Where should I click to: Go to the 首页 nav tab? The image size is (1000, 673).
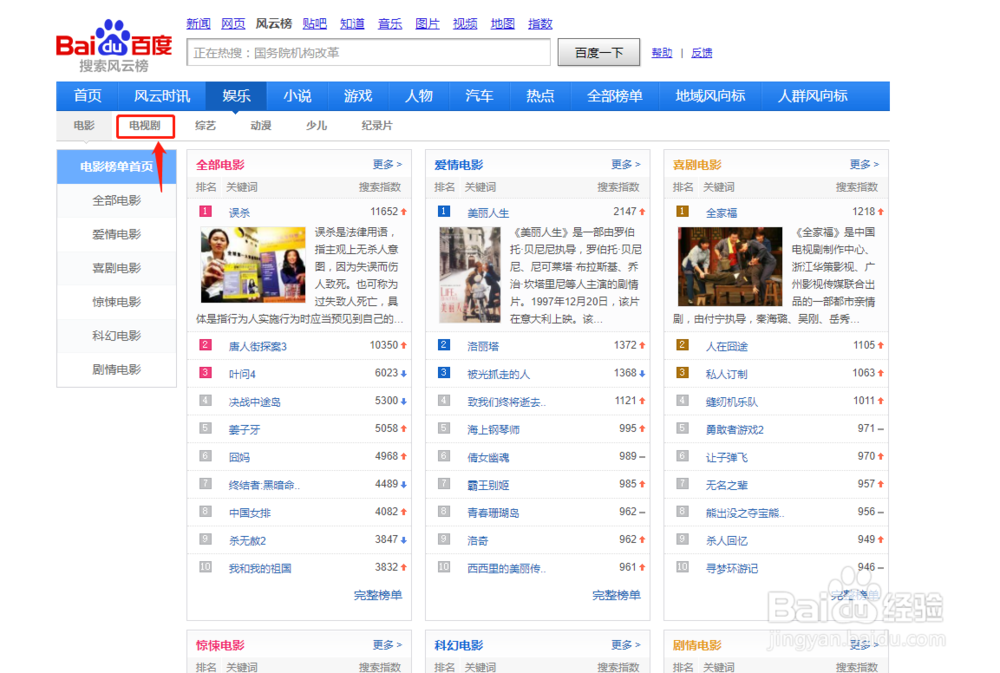pyautogui.click(x=87, y=96)
